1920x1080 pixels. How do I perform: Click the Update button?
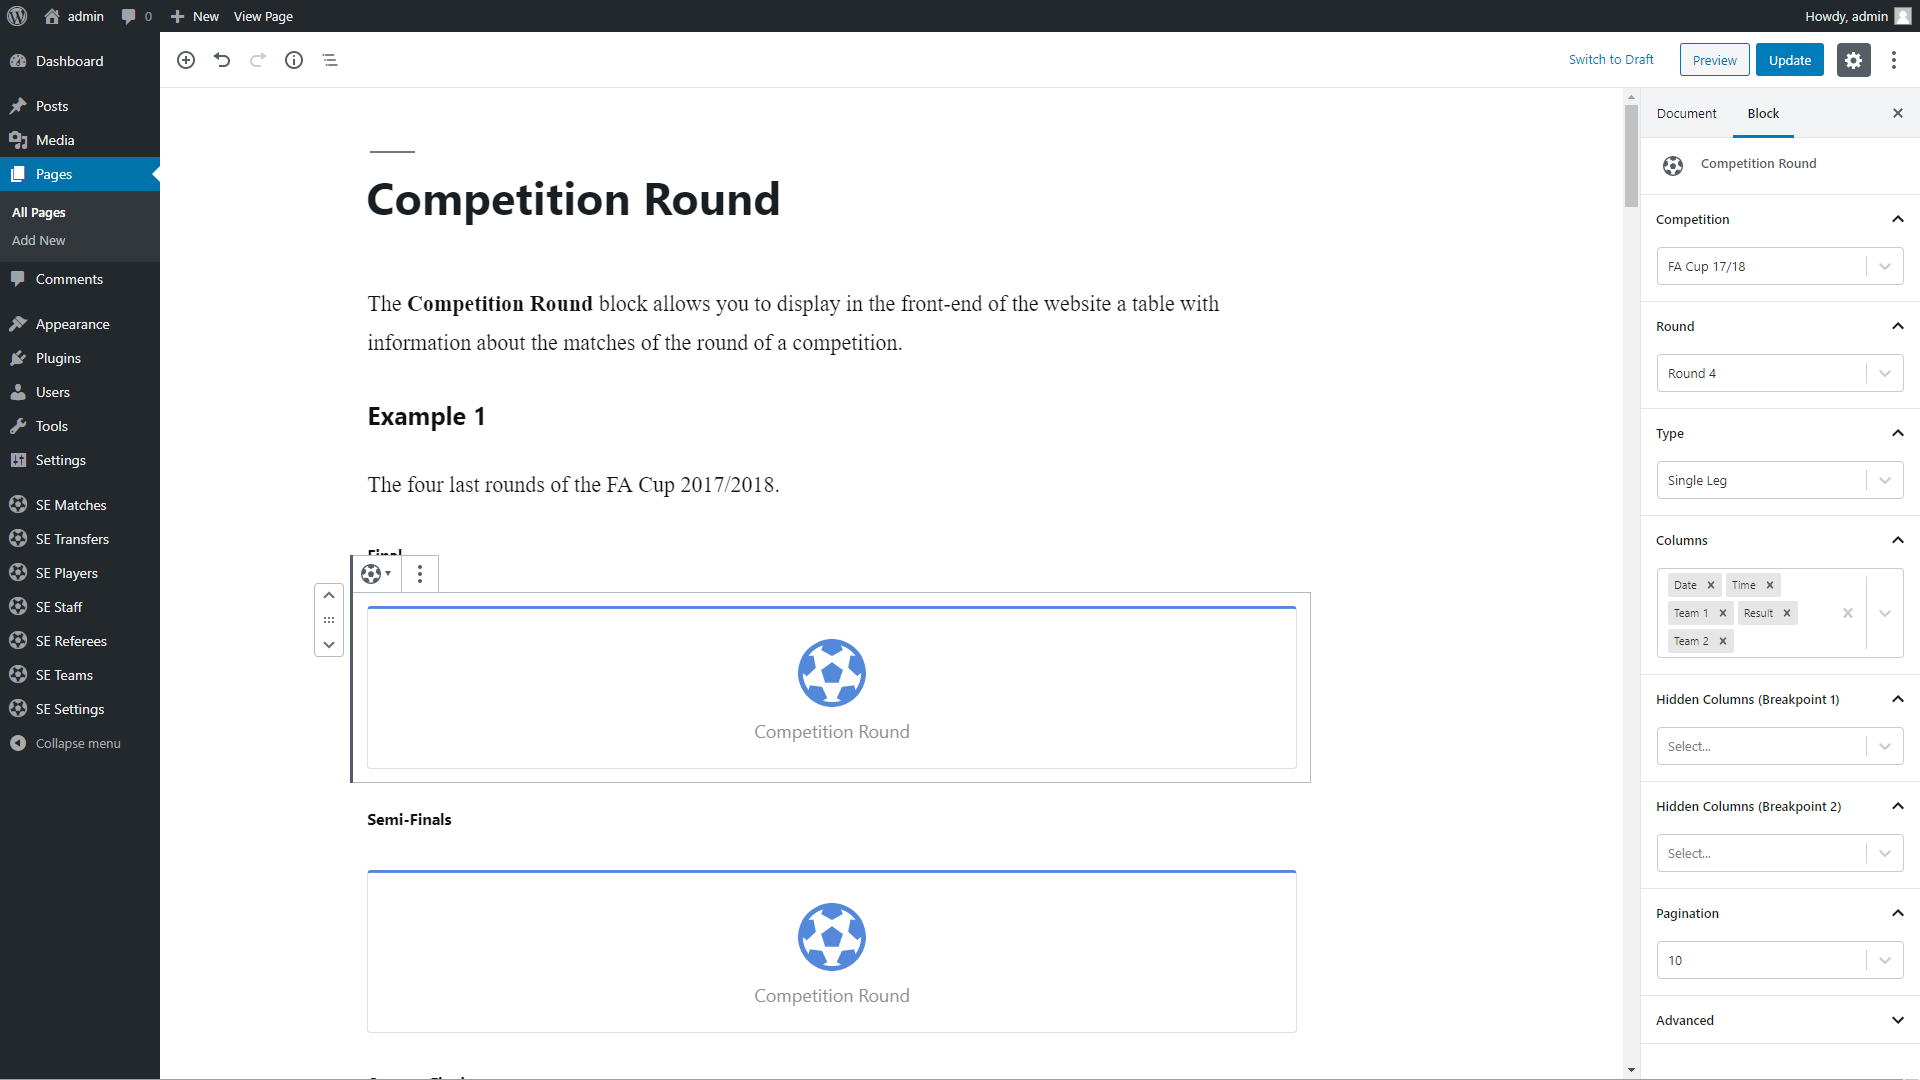[x=1789, y=60]
